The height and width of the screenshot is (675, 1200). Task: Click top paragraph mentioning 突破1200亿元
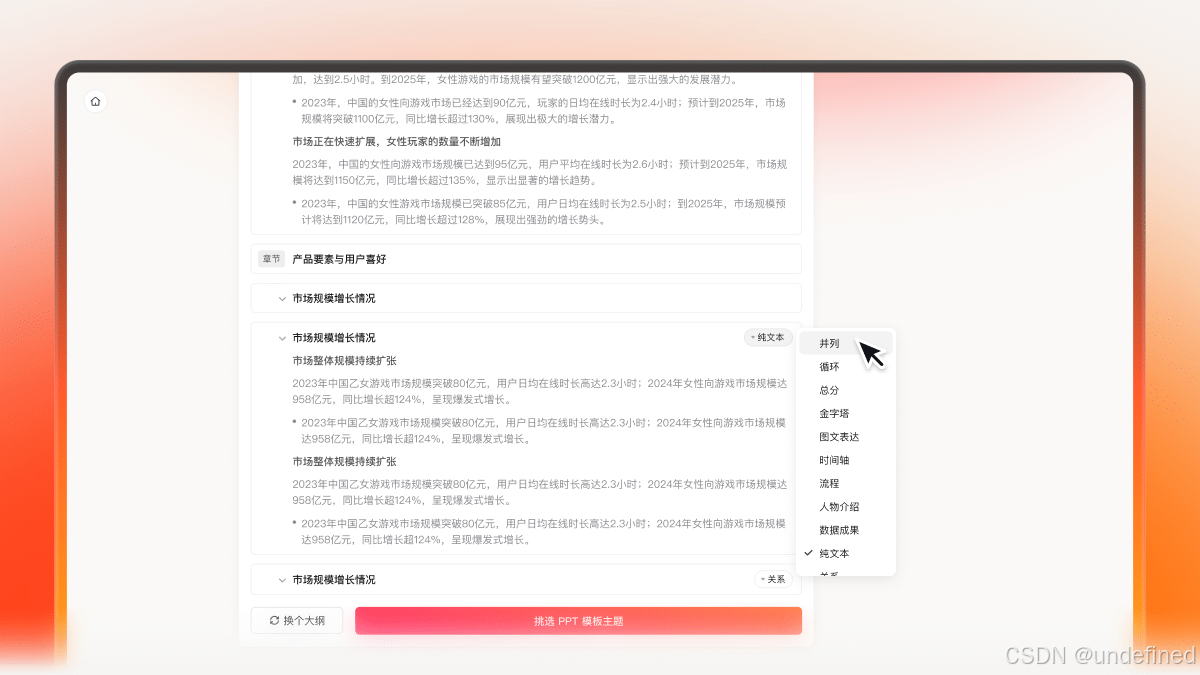(515, 79)
